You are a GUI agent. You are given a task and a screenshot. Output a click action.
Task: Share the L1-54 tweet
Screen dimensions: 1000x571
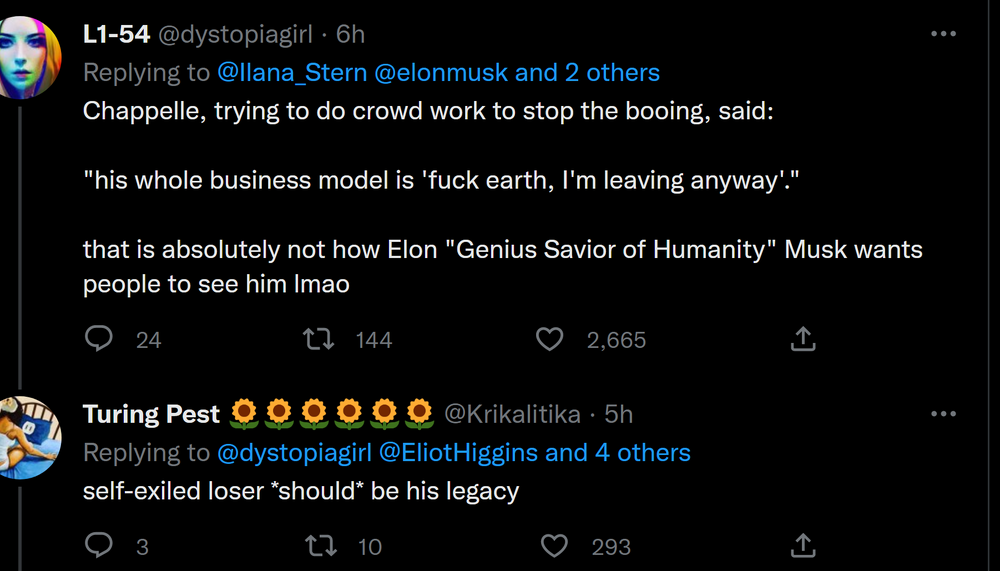pyautogui.click(x=802, y=340)
